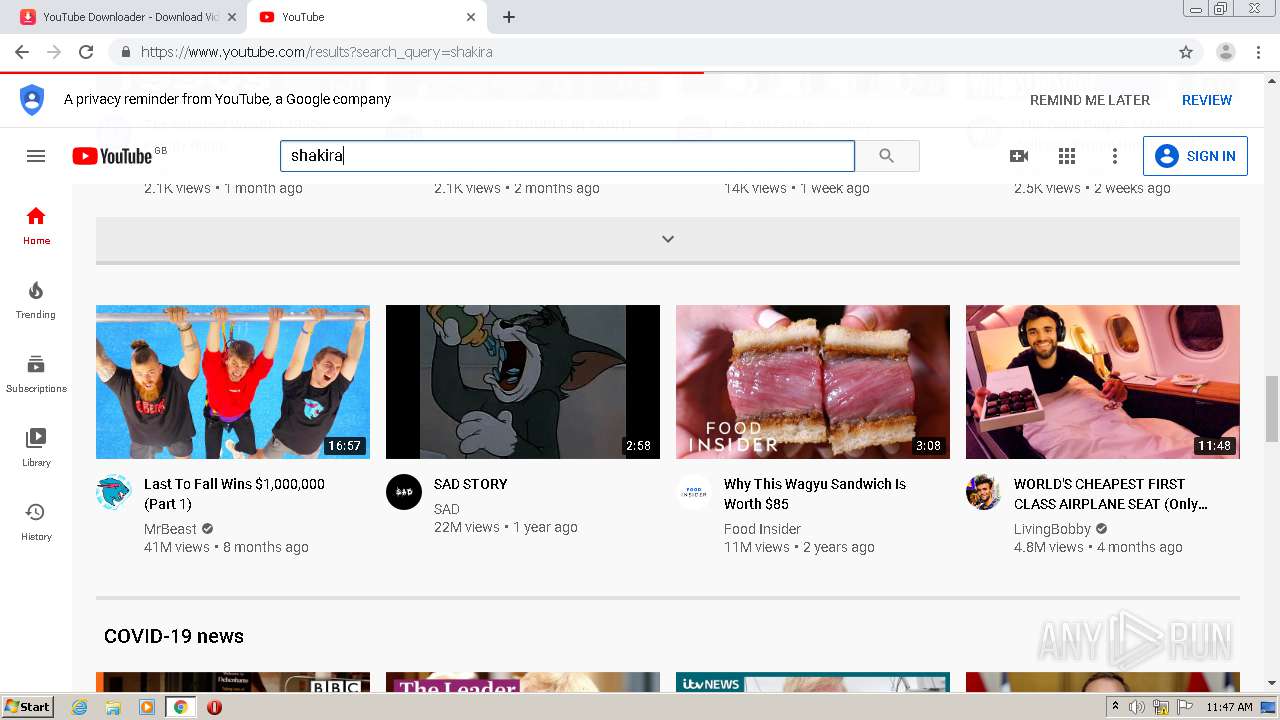Open Internet Explorer from the taskbar
This screenshot has width=1280, height=720.
(80, 707)
